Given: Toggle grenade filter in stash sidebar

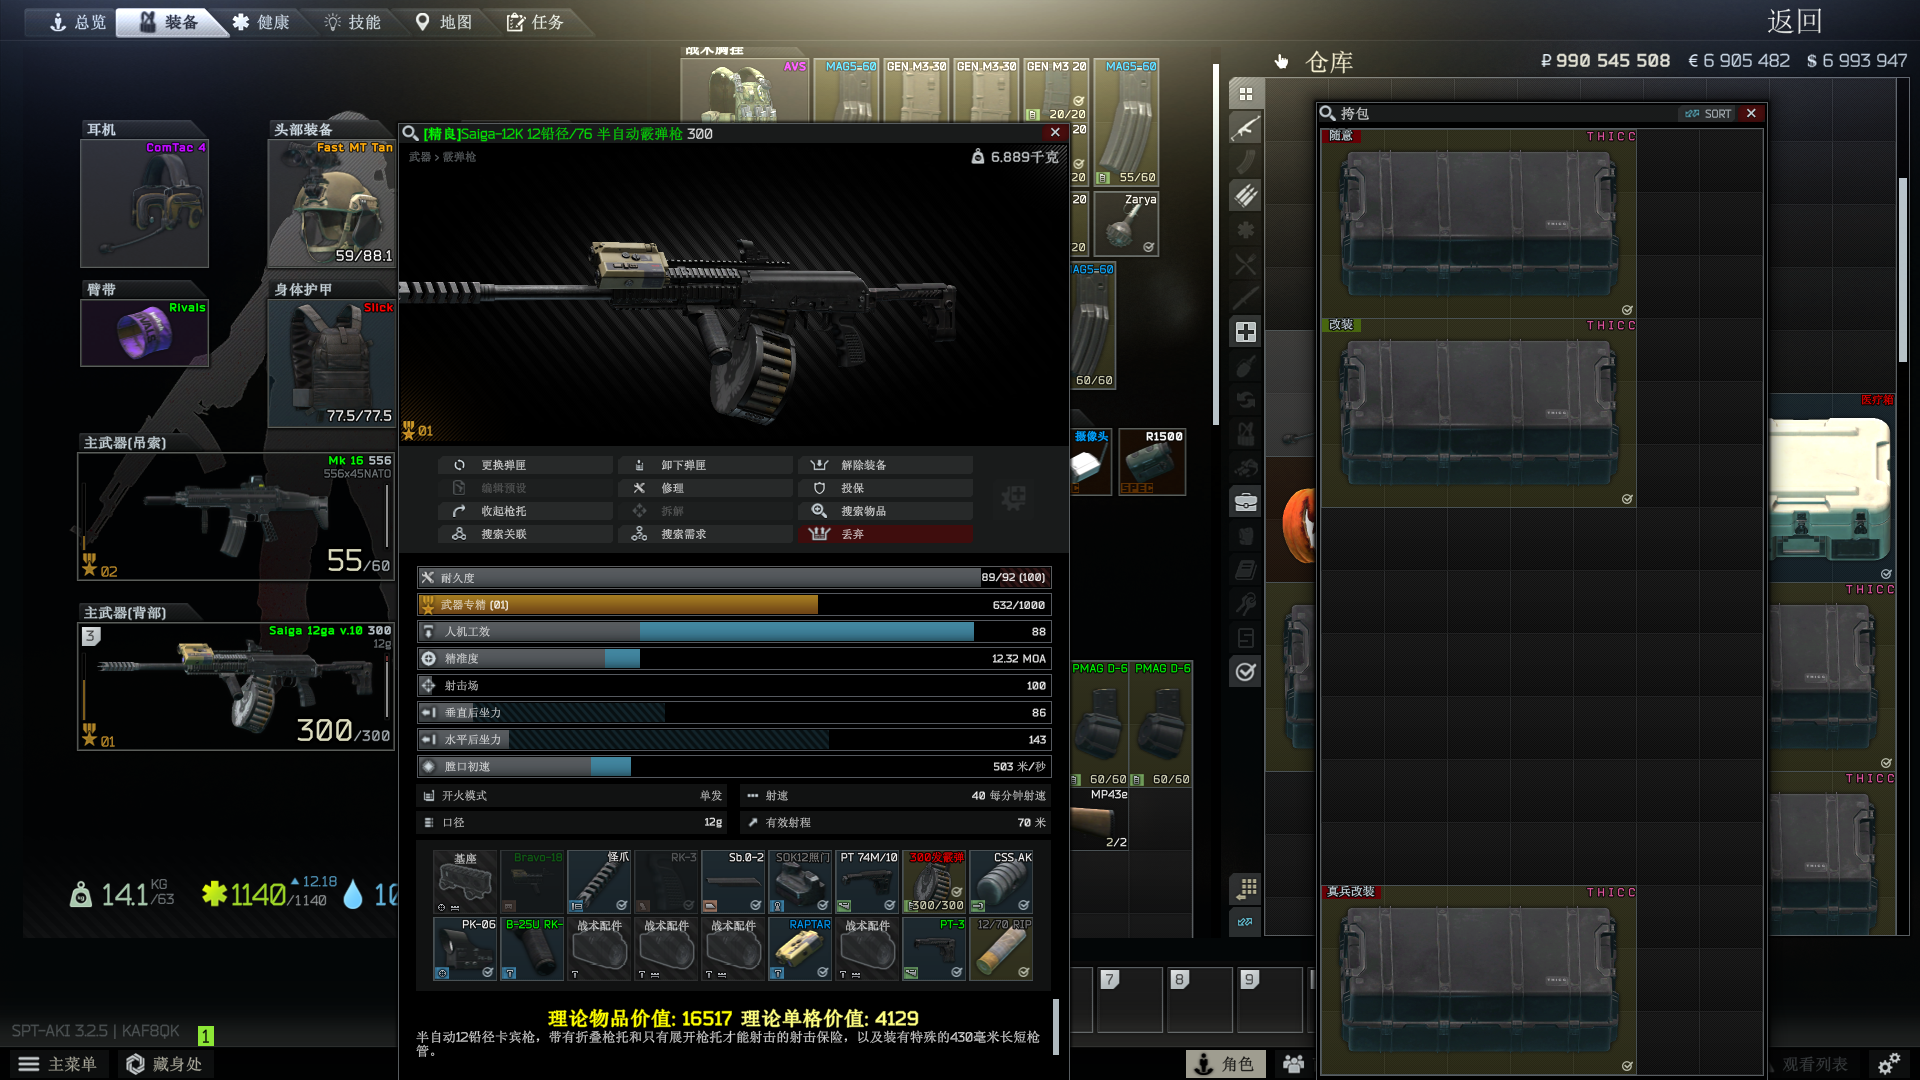Looking at the screenshot, I should (1246, 366).
